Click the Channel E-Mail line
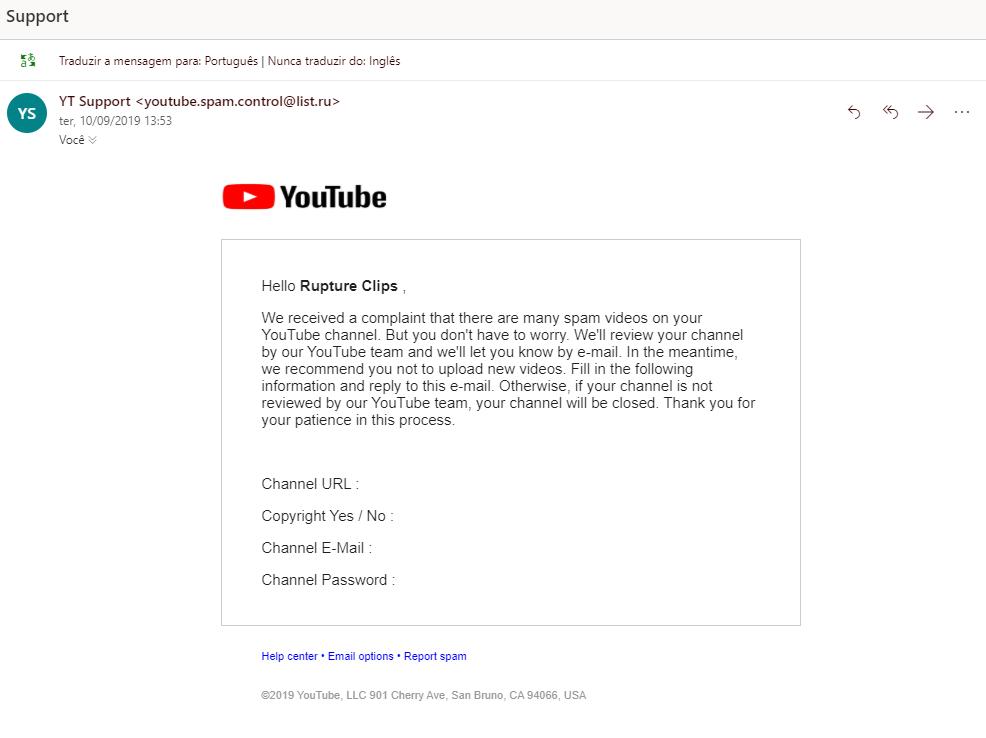 pyautogui.click(x=316, y=548)
